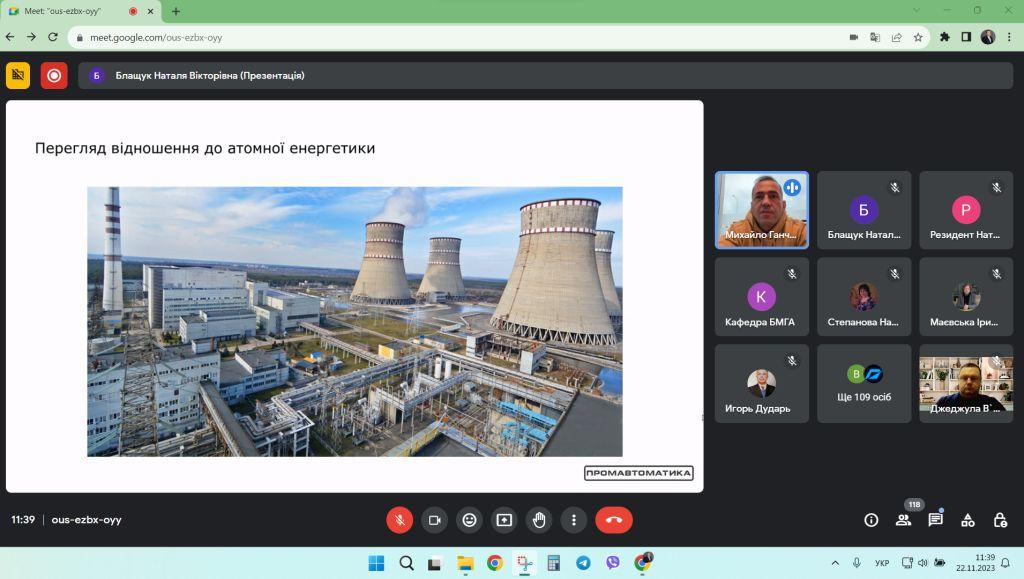The height and width of the screenshot is (579, 1024).
Task: Toggle the camera button
Action: point(434,520)
